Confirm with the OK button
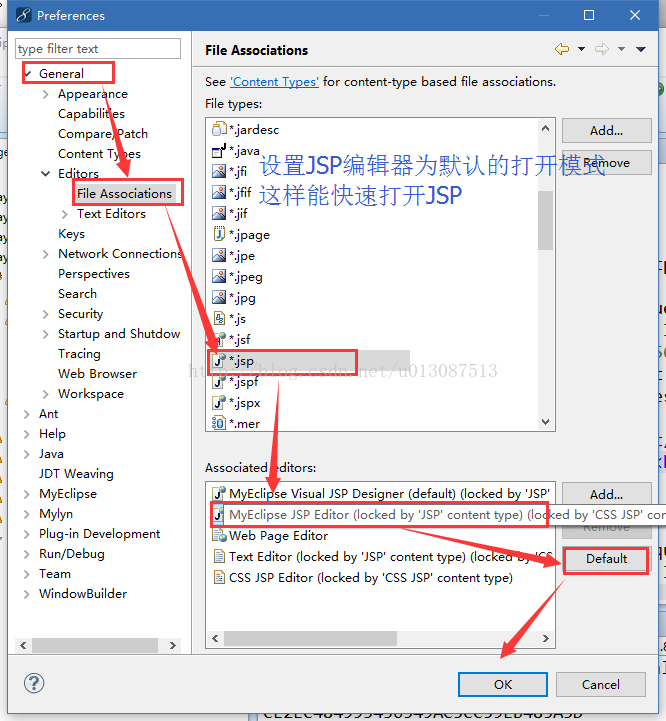This screenshot has height=721, width=666. pos(503,685)
